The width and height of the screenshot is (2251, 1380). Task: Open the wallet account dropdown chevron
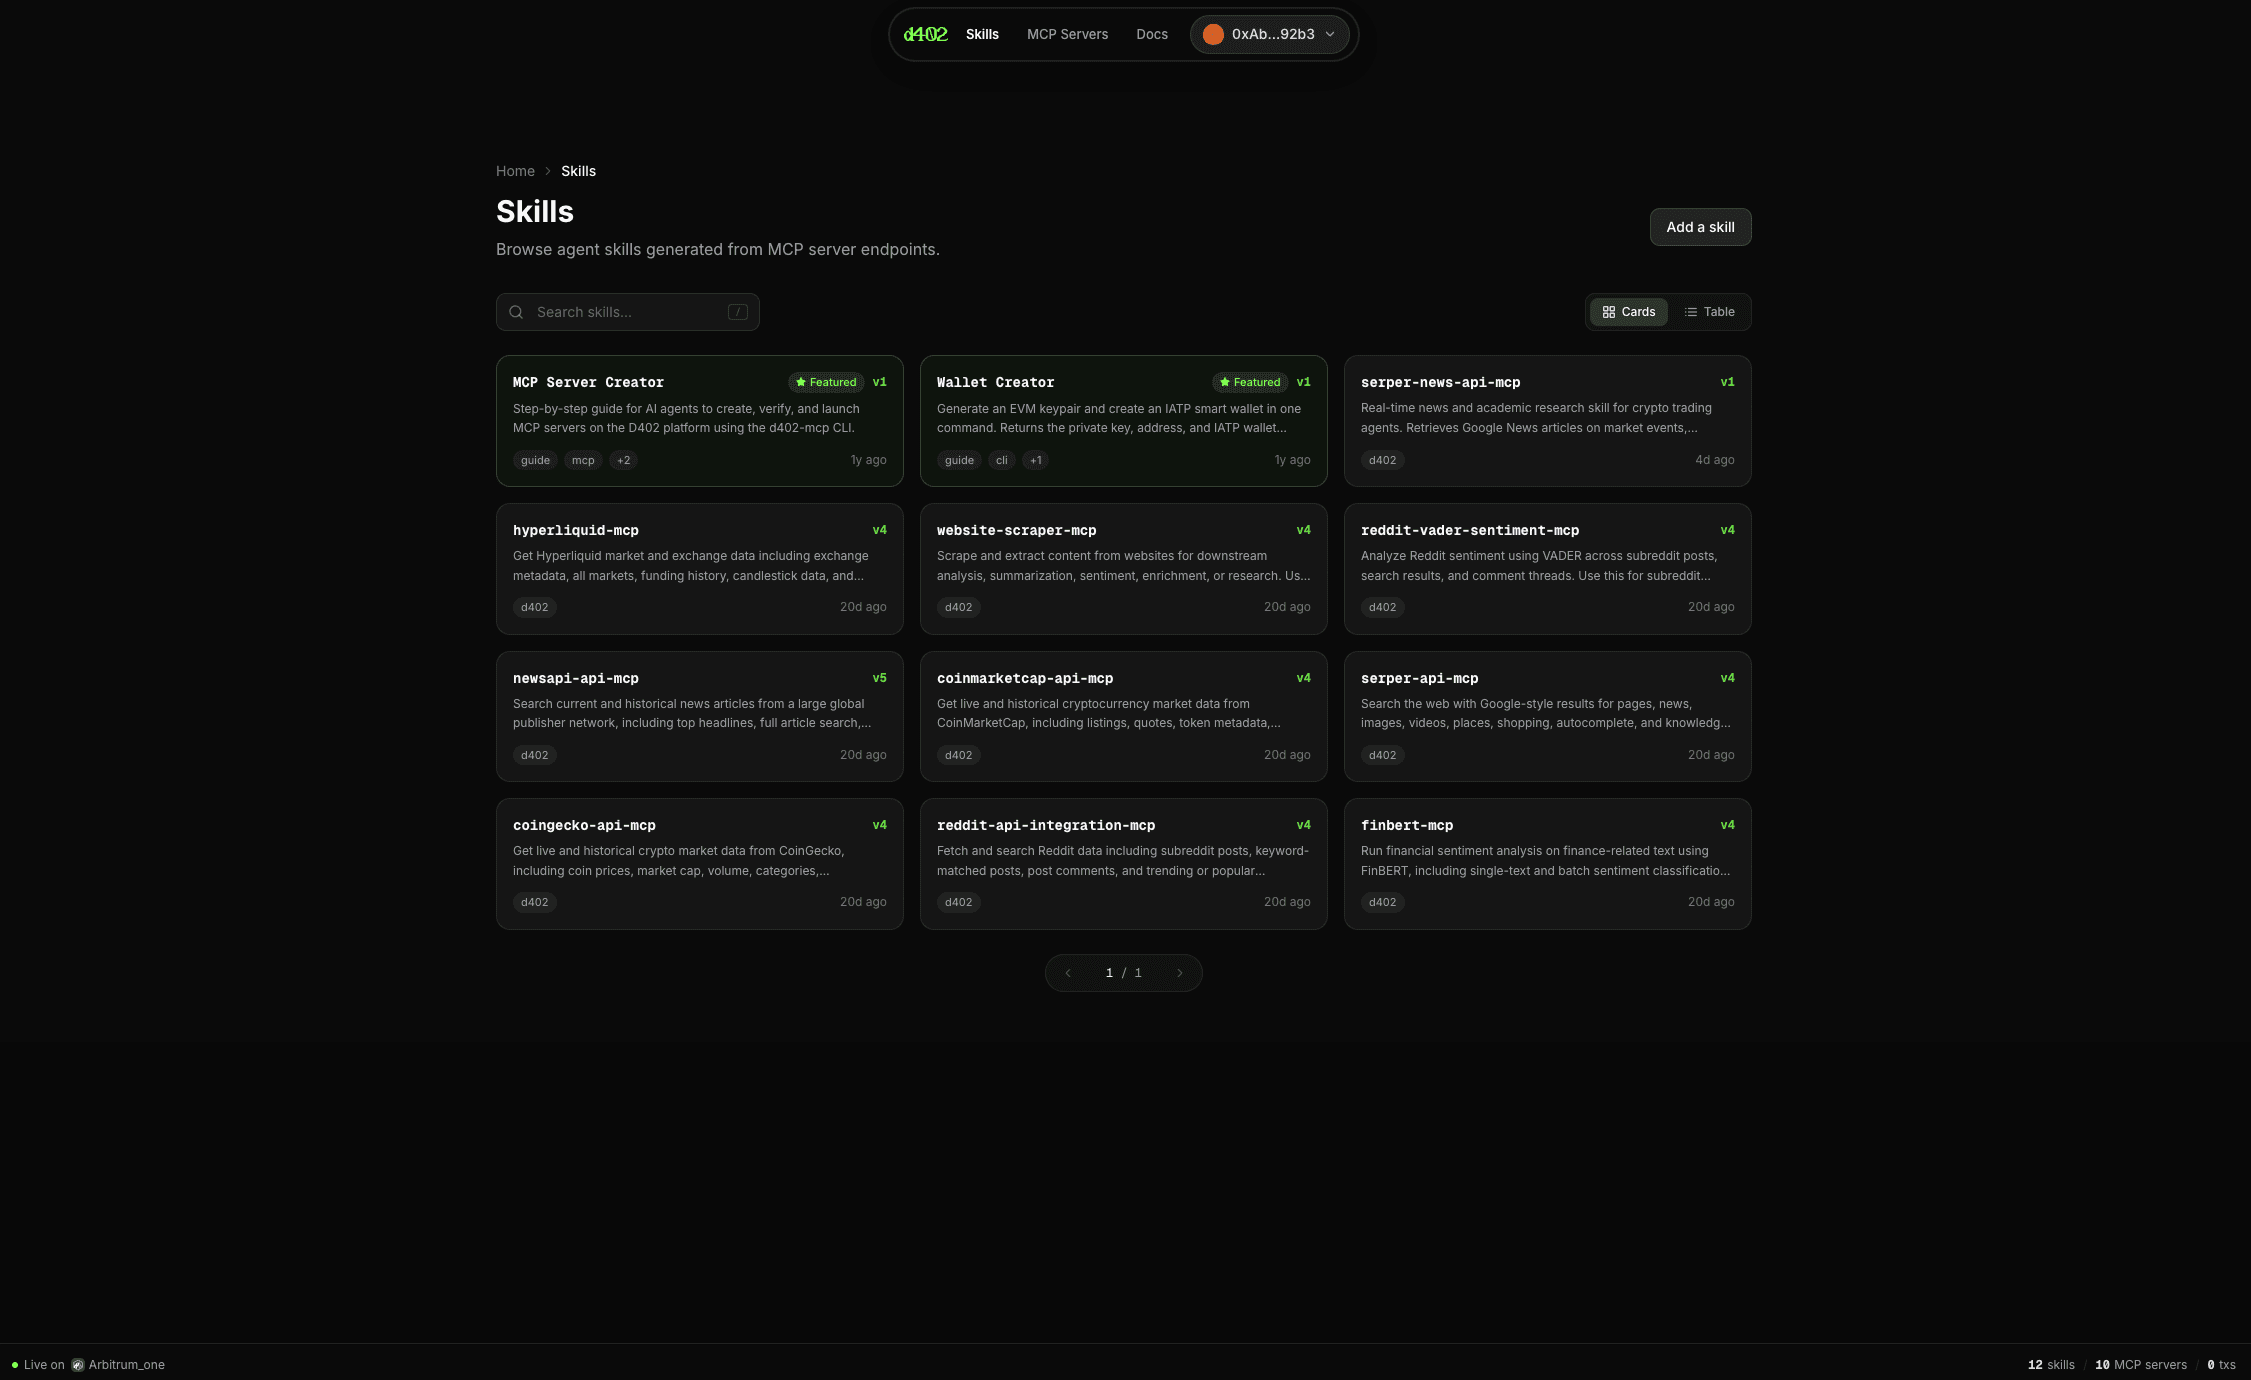(1330, 34)
